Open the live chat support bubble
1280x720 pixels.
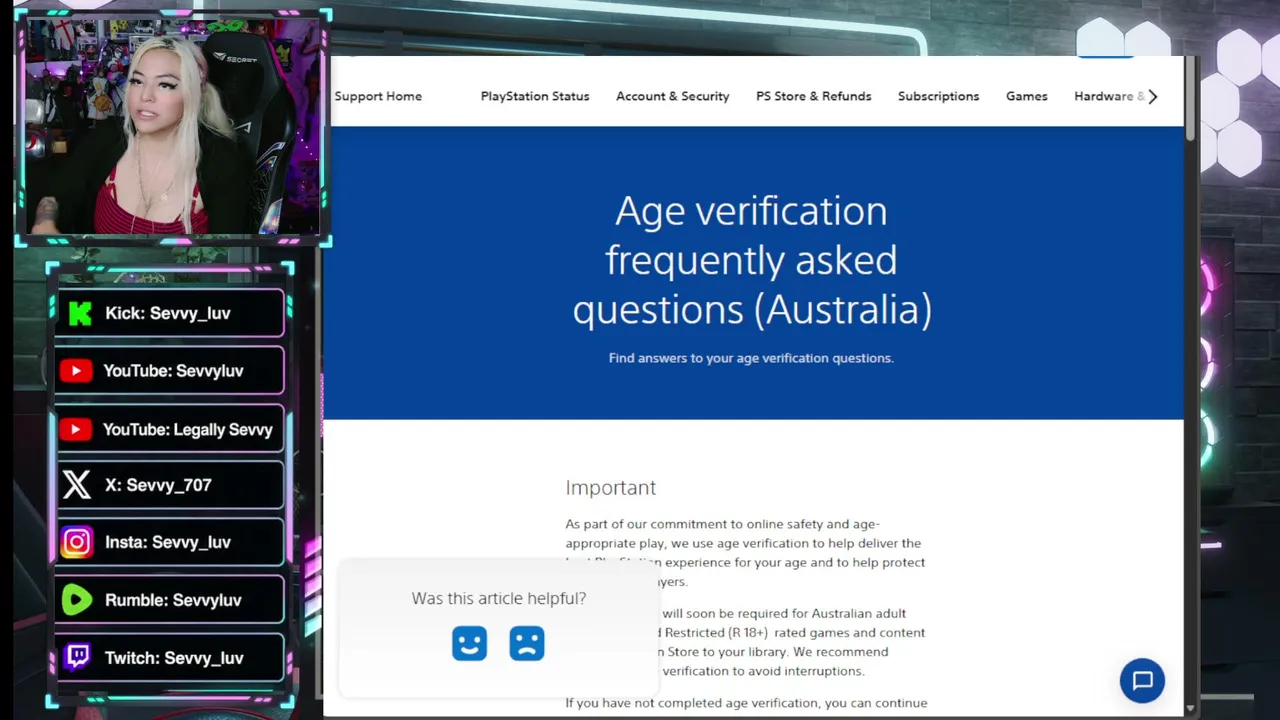pyautogui.click(x=1142, y=681)
